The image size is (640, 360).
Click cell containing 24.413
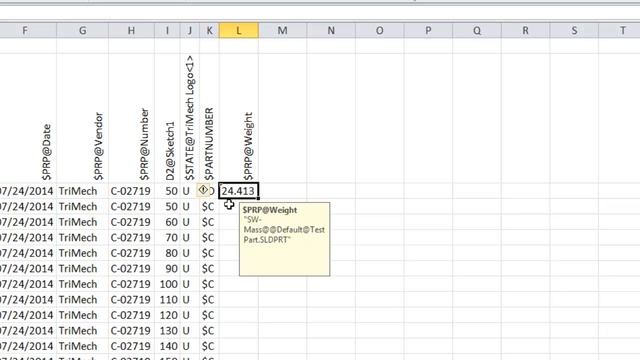239,191
